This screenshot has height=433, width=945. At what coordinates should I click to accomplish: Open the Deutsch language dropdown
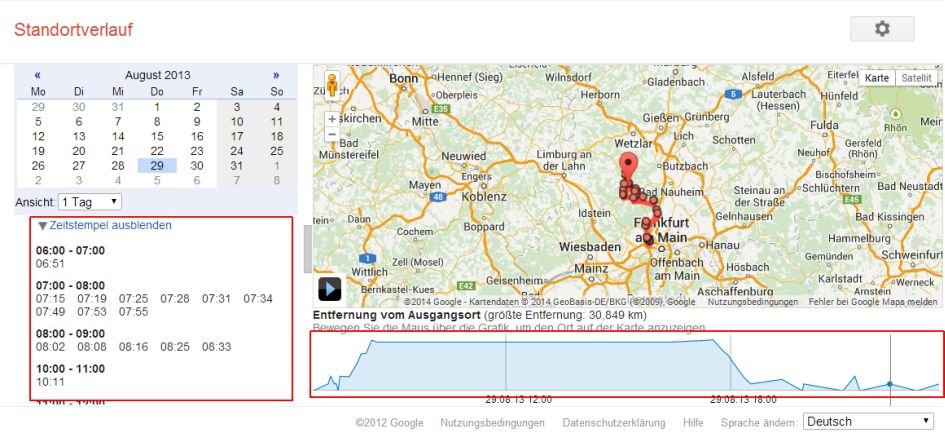tap(868, 422)
